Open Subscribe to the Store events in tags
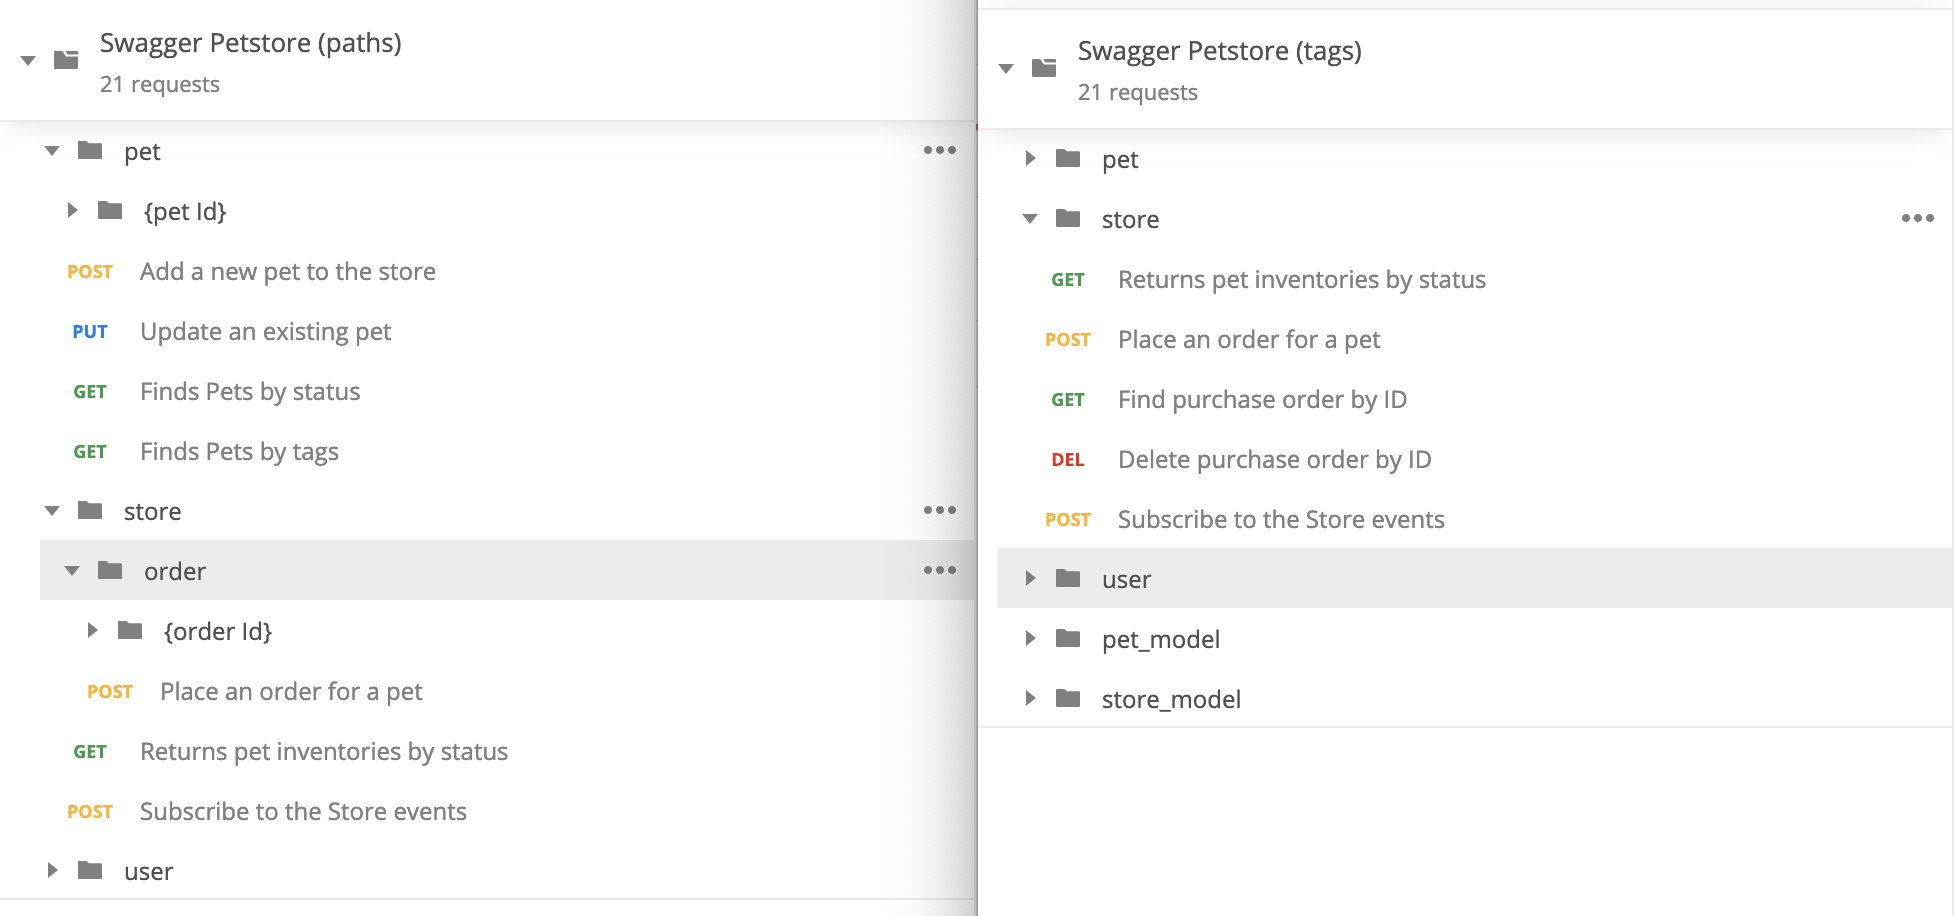 click(x=1281, y=520)
